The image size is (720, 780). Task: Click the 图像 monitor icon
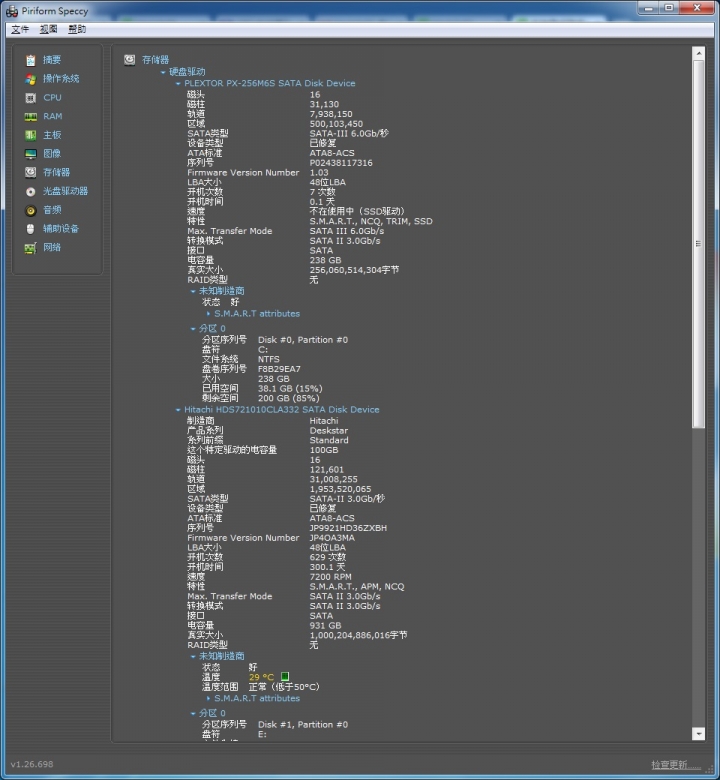pyautogui.click(x=30, y=154)
